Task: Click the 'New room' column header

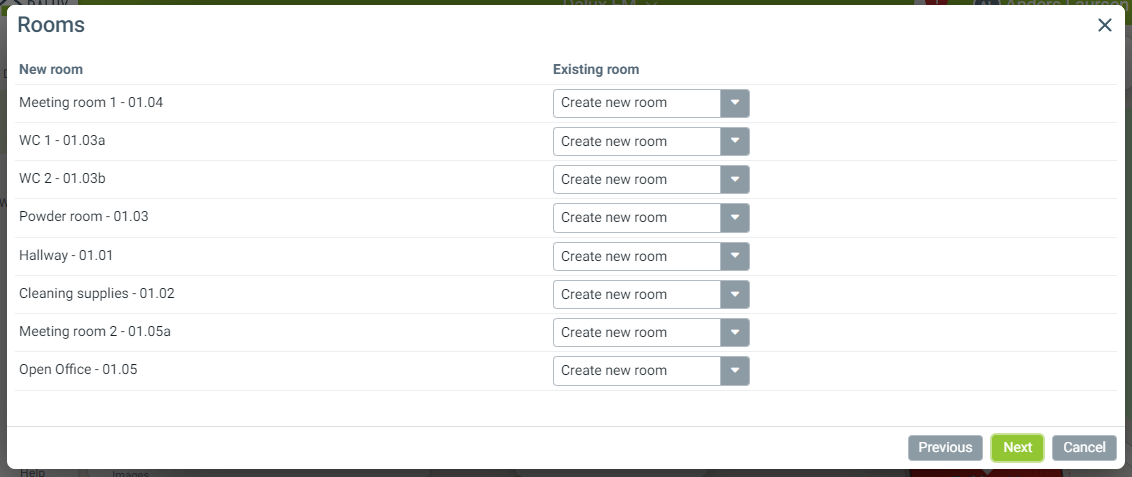Action: [51, 70]
